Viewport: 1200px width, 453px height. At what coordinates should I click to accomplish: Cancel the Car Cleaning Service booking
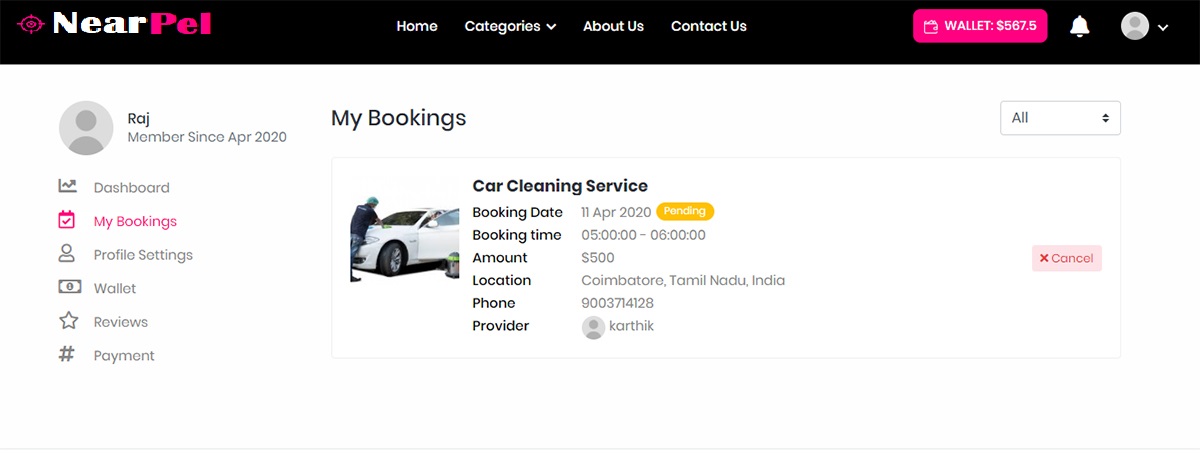(x=1066, y=258)
